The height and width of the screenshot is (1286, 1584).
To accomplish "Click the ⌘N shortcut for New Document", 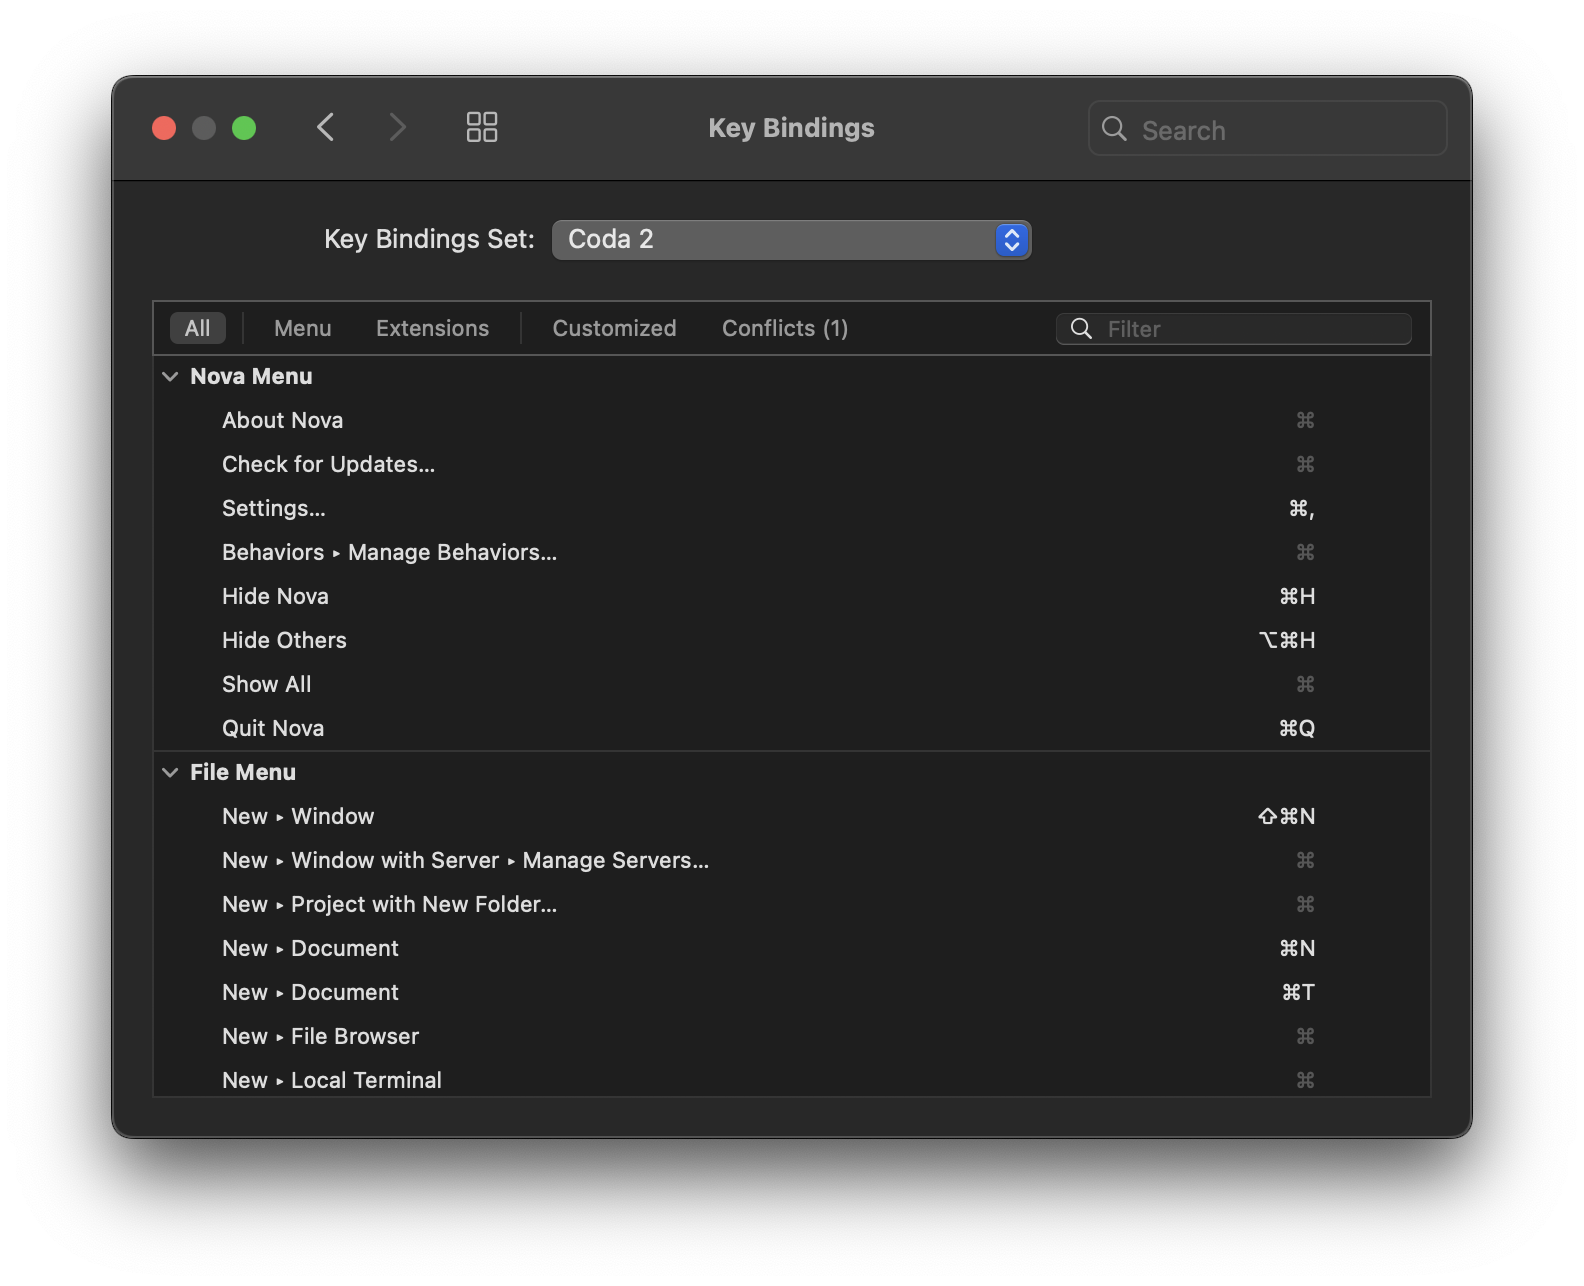I will tap(1297, 948).
